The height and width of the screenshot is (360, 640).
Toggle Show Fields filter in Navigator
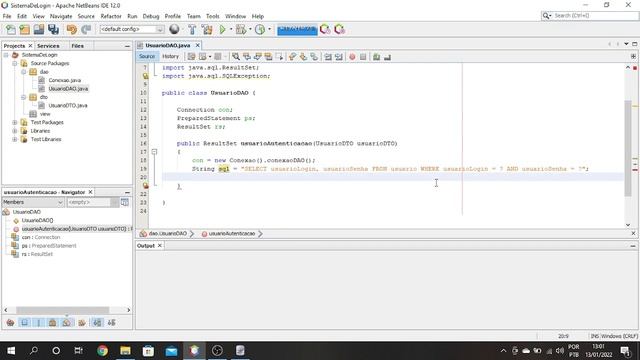pyautogui.click(x=24, y=323)
